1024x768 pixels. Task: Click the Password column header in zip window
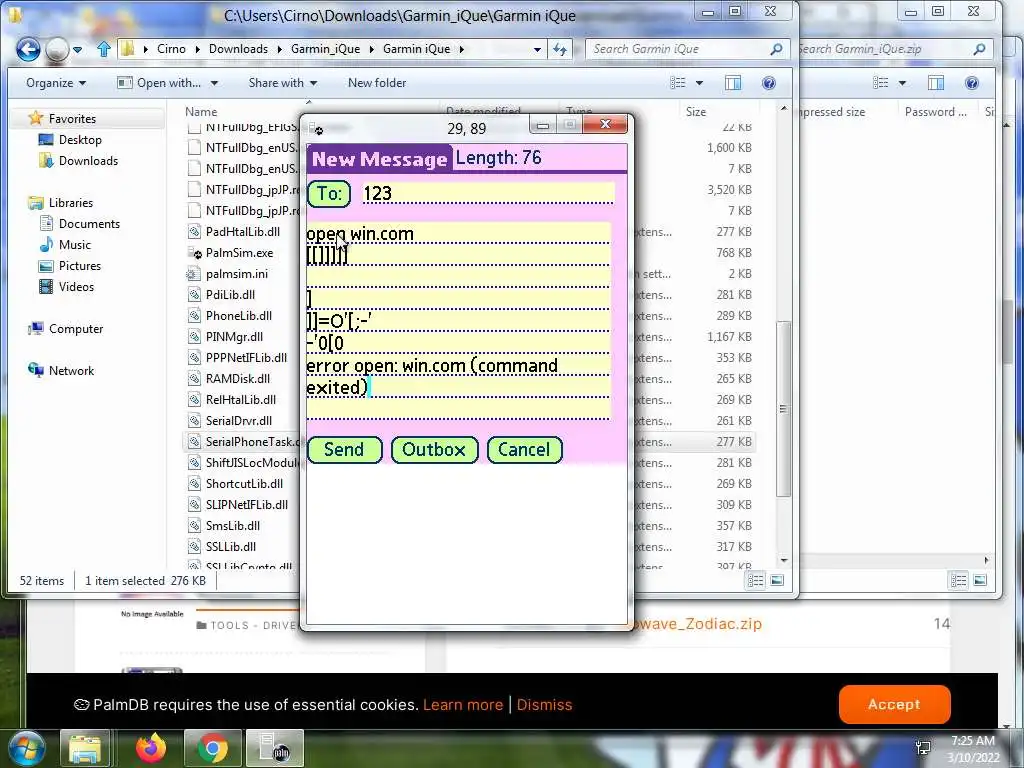(x=935, y=112)
